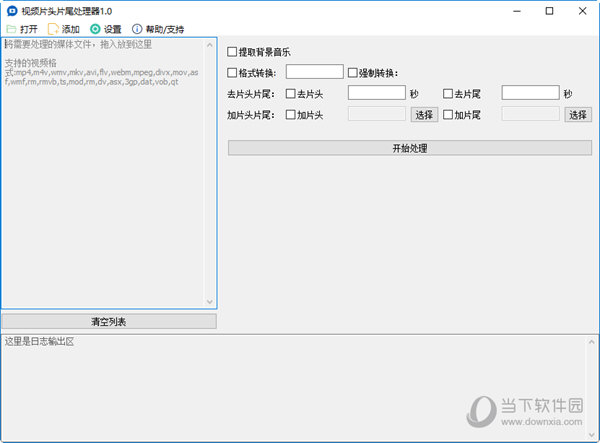Click the disabled 加片尾 path field
Screen dimensions: 600x443
pyautogui.click(x=530, y=114)
